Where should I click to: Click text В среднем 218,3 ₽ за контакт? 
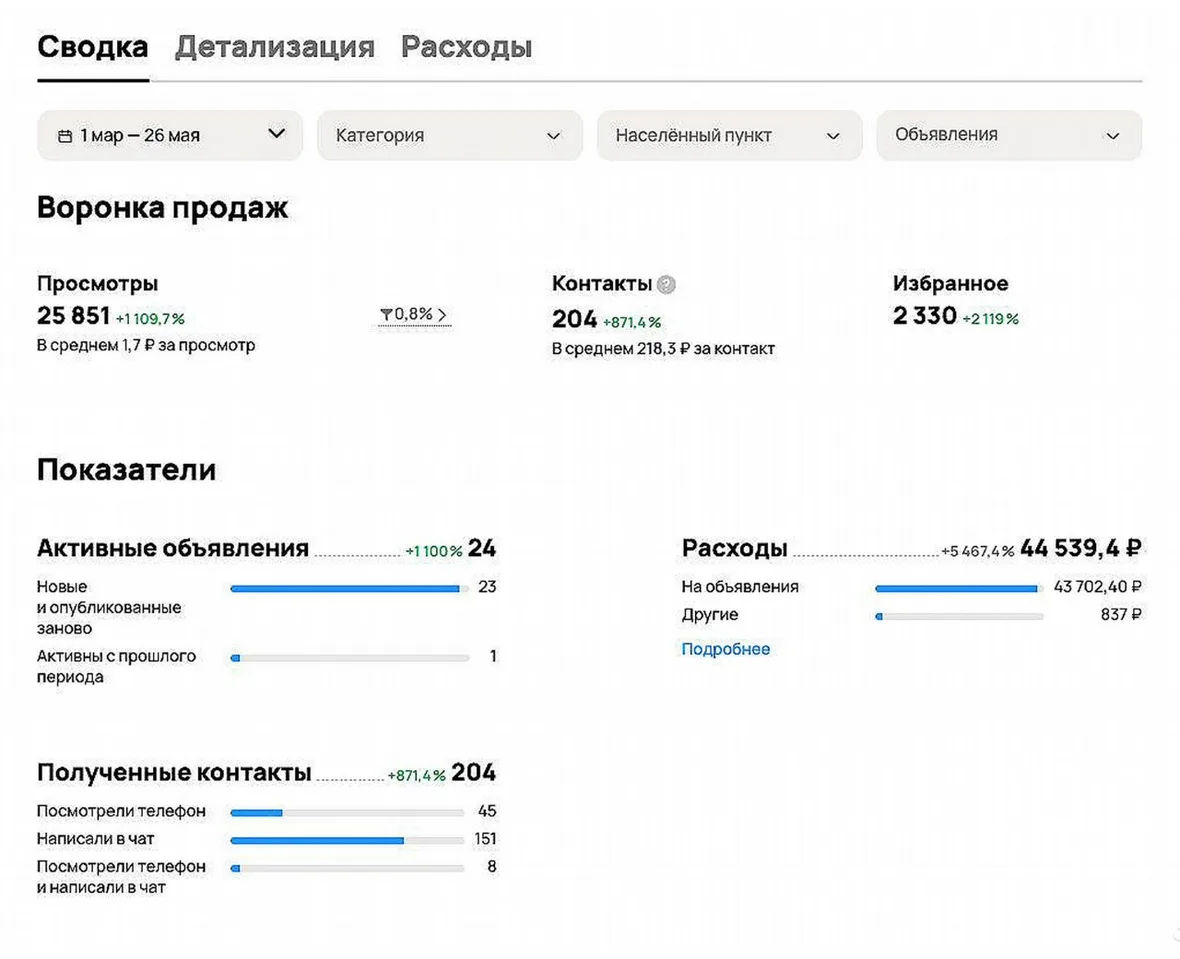(x=663, y=349)
